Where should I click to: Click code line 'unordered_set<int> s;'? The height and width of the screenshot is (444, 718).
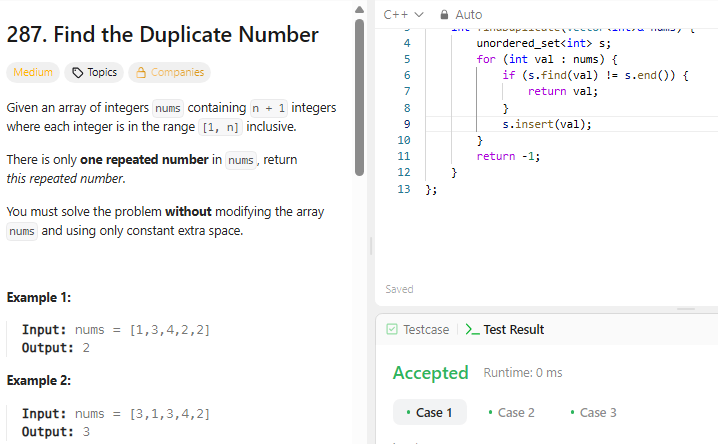point(544,43)
